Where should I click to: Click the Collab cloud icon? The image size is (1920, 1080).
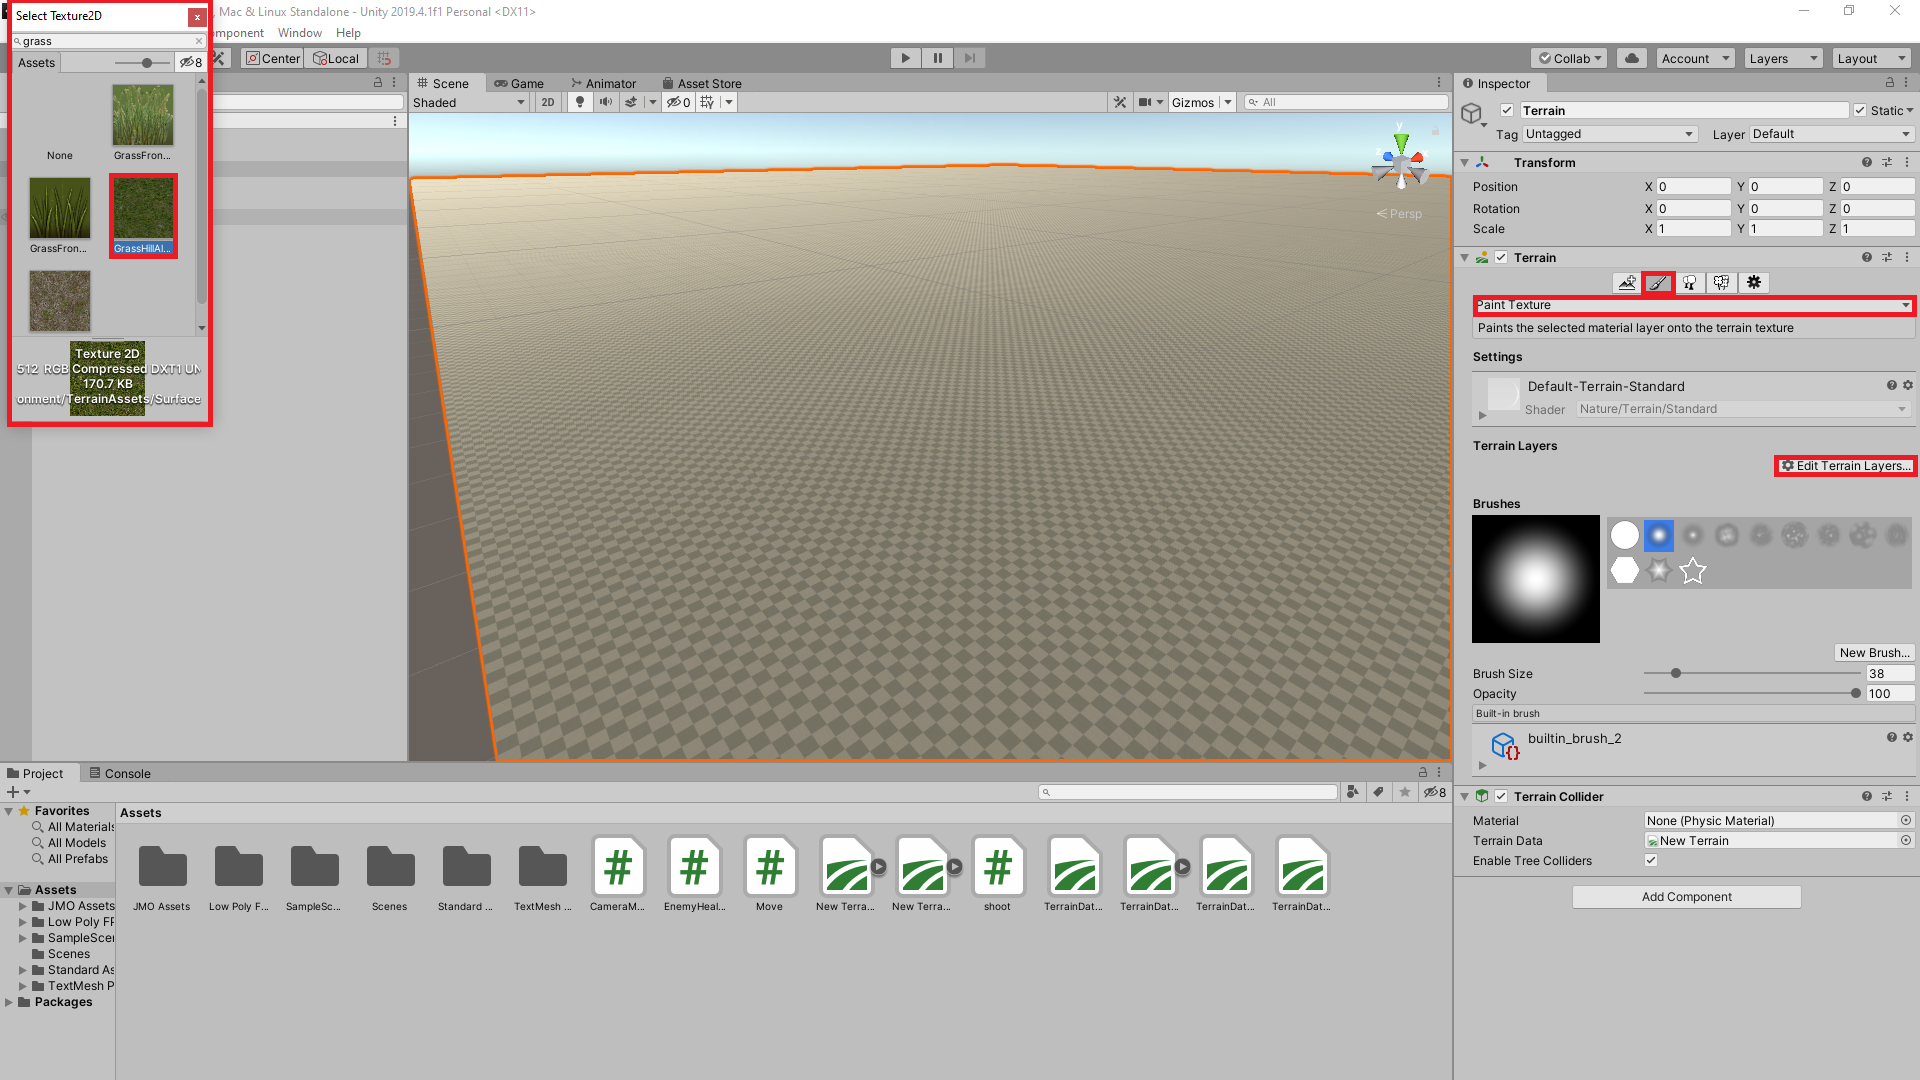pyautogui.click(x=1631, y=58)
